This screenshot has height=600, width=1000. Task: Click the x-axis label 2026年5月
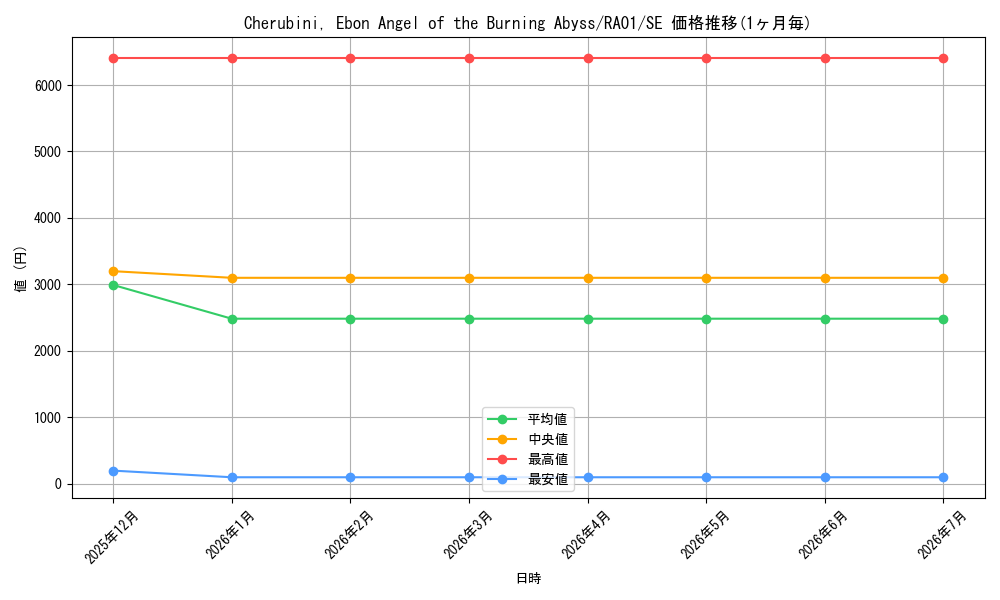(706, 534)
